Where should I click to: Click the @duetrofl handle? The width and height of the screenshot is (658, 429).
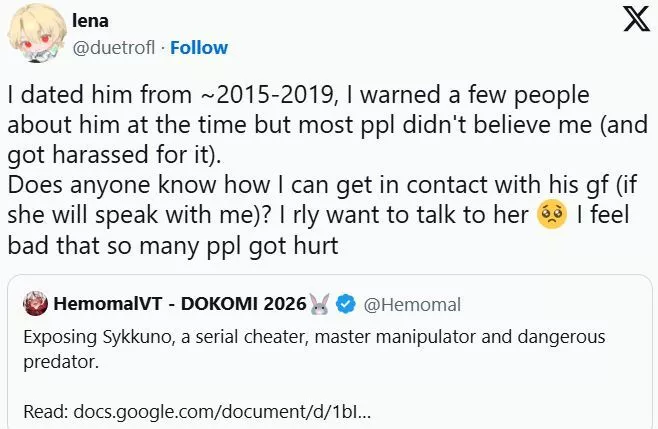click(116, 47)
